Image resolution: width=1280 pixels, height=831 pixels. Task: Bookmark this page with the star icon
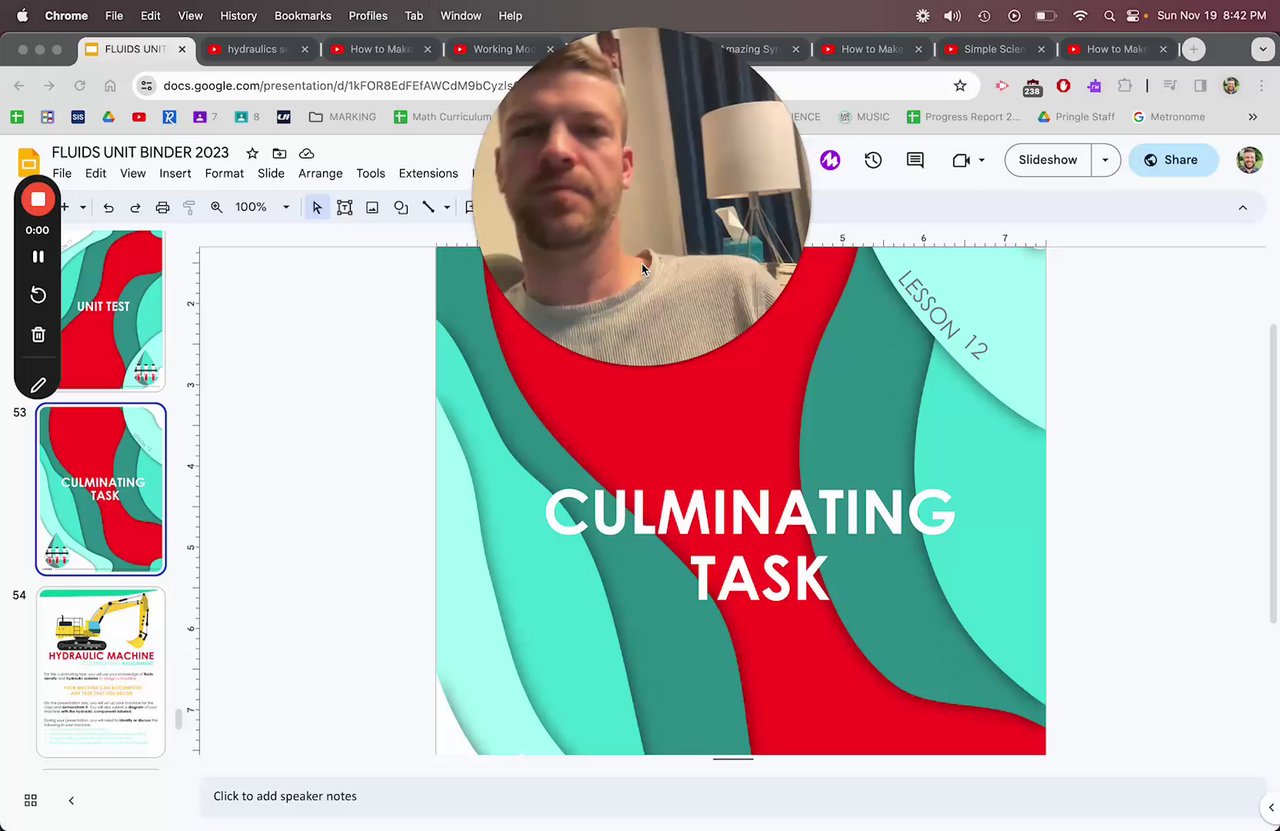(960, 86)
